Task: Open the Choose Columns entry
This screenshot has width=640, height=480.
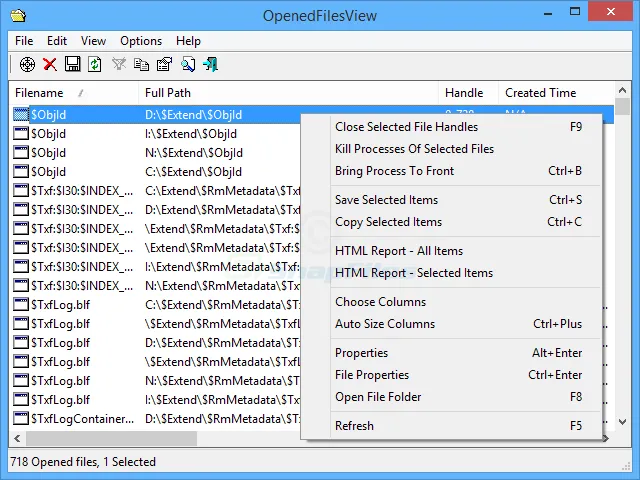Action: point(466,302)
